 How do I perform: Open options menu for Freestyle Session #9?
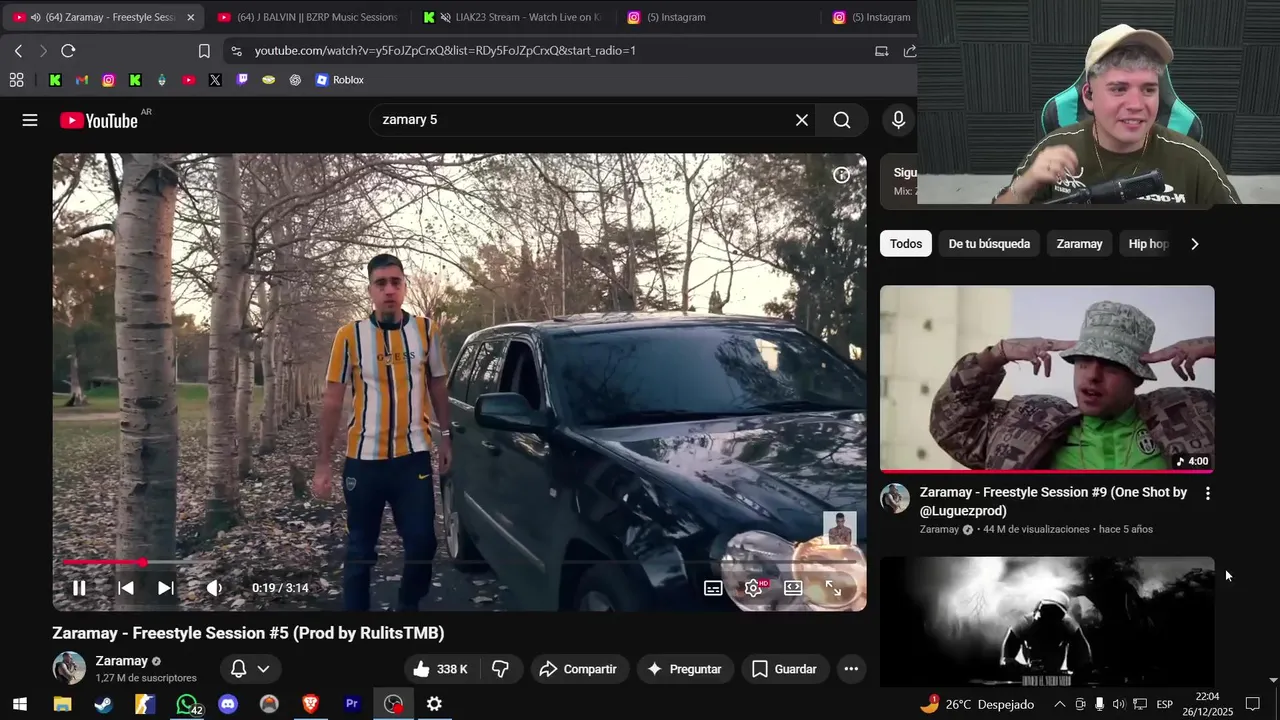1207,493
